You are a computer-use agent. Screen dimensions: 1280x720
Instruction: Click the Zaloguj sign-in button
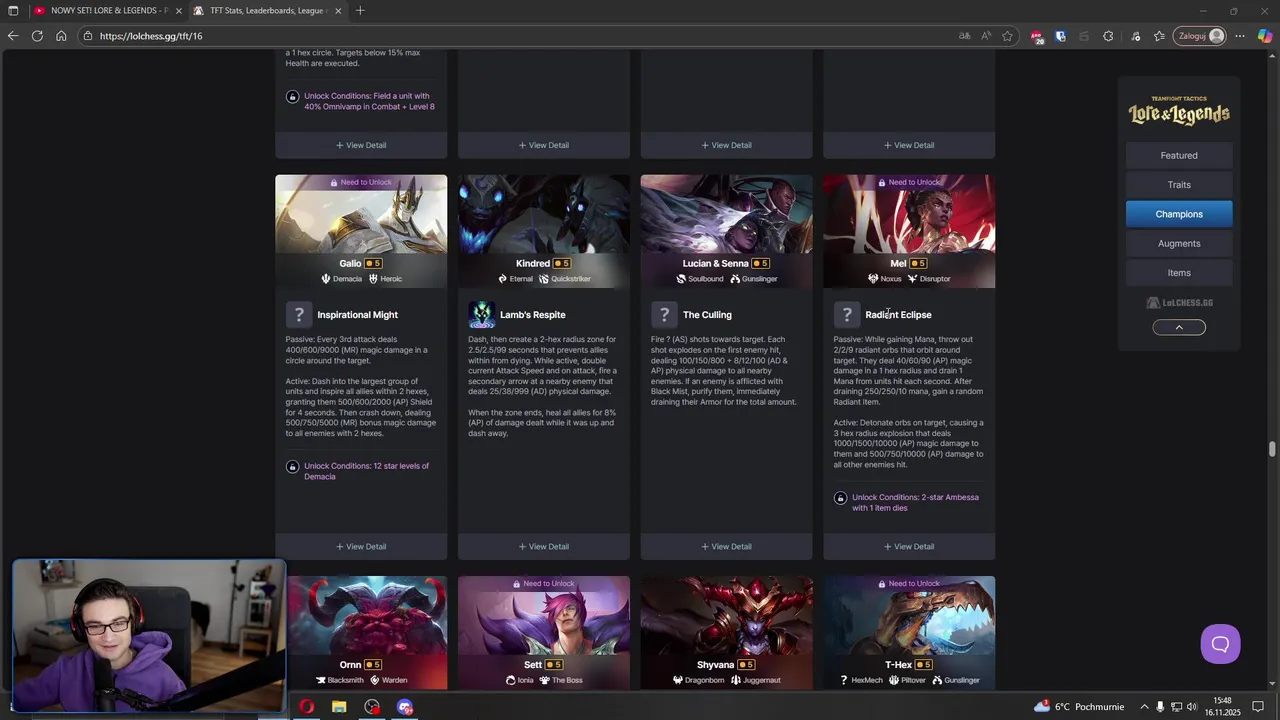[1201, 36]
